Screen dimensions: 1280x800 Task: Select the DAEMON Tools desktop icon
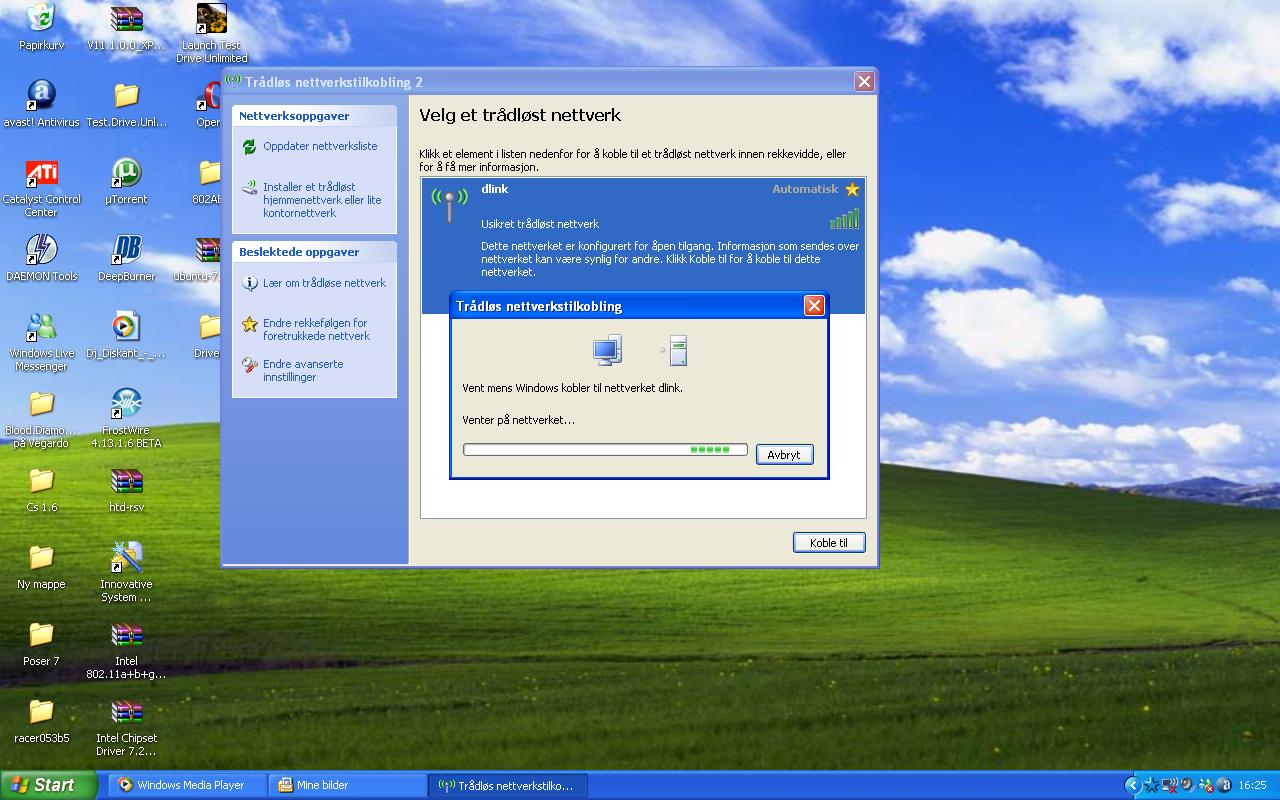click(41, 258)
